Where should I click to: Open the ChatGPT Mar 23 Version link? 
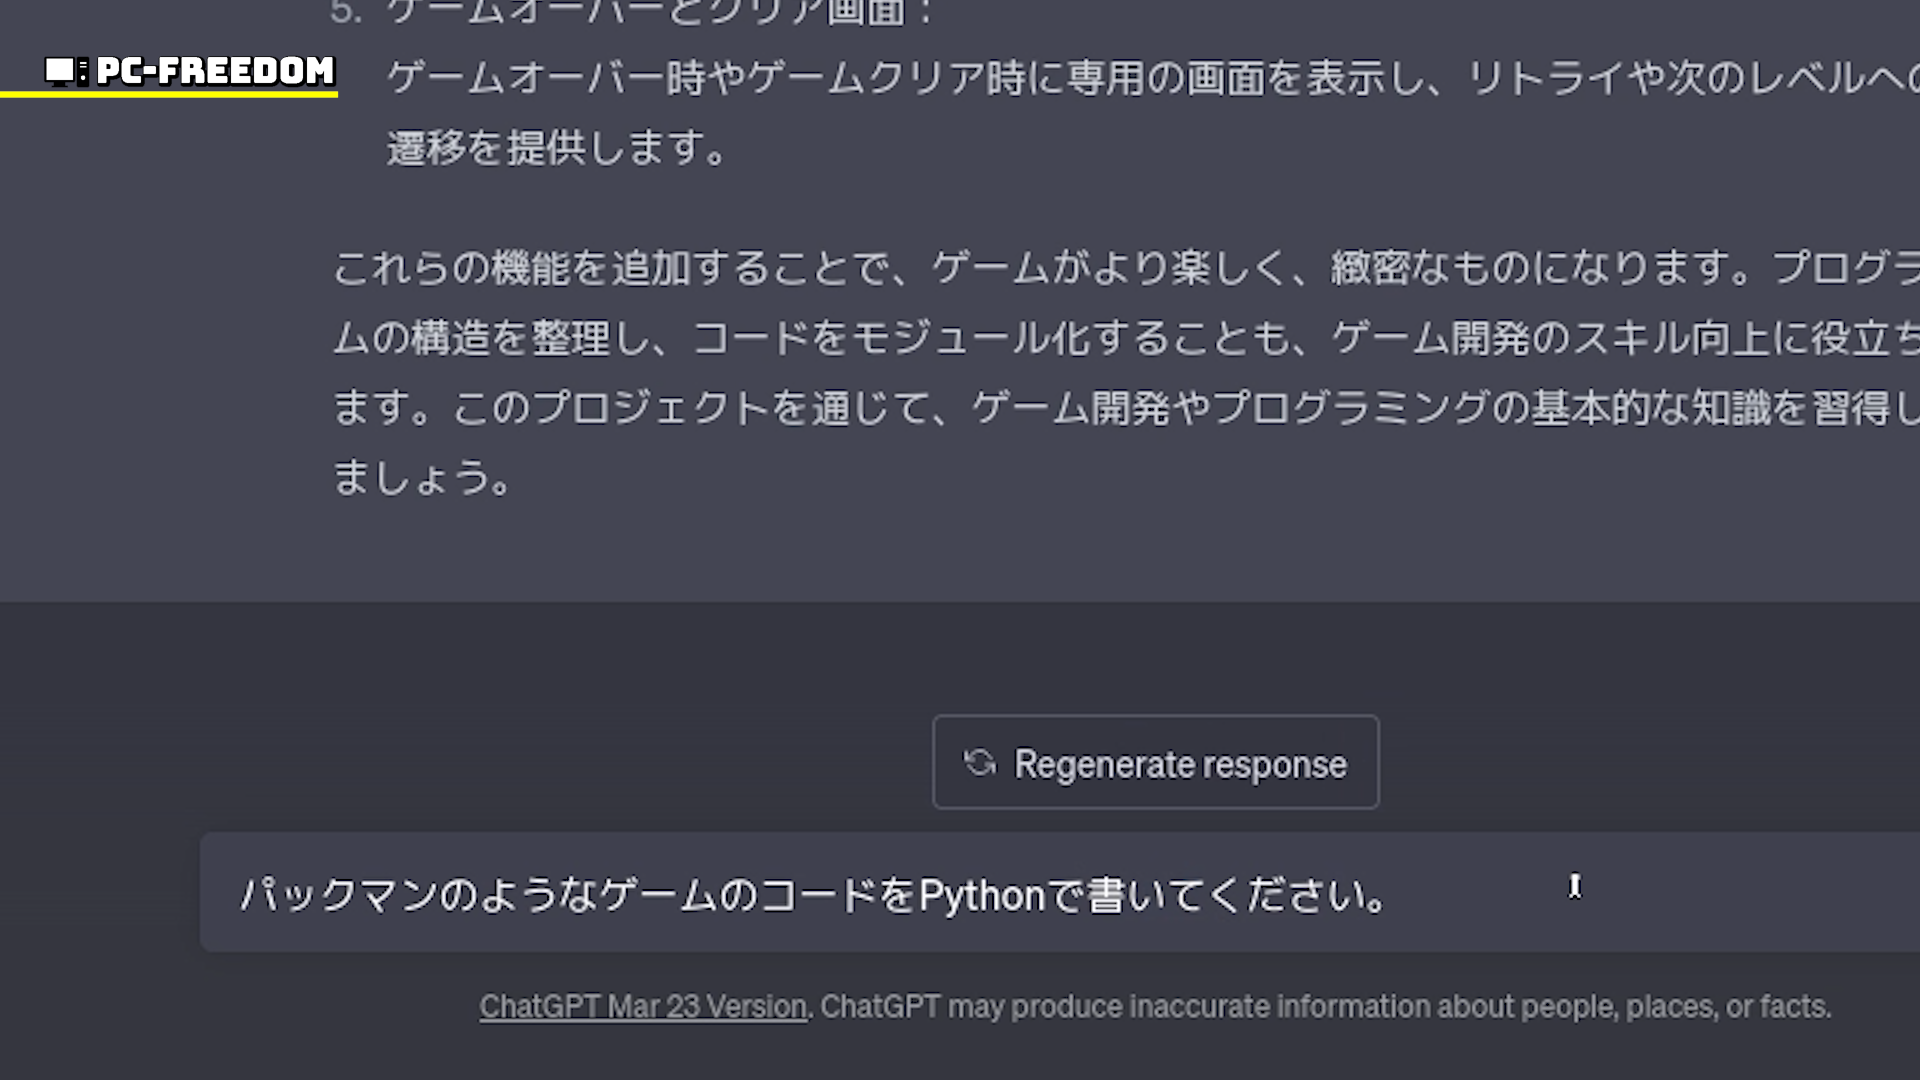pos(642,1006)
